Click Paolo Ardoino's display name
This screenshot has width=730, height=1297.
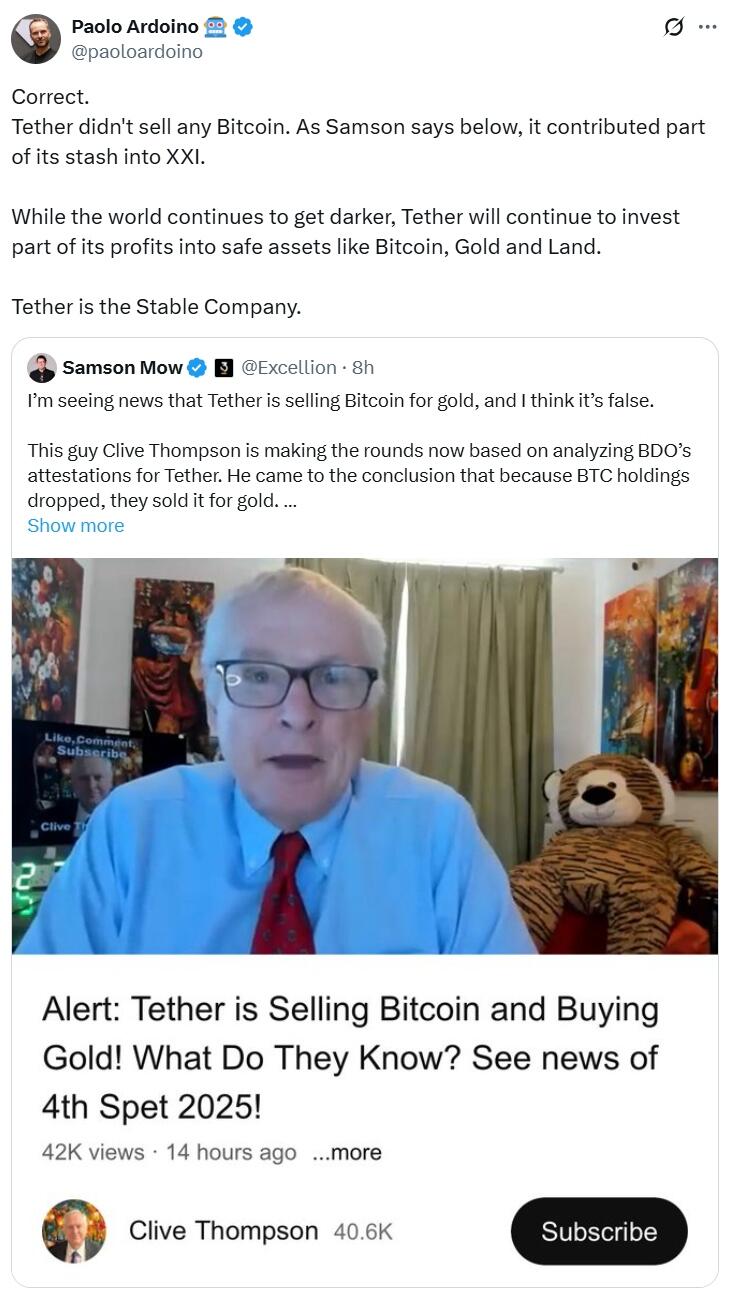click(135, 27)
